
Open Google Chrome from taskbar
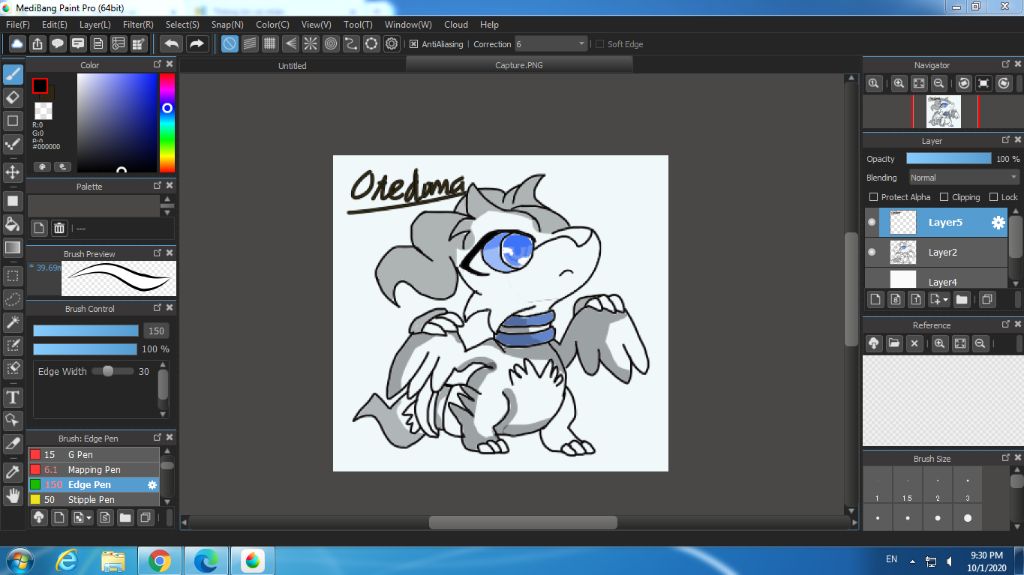click(159, 561)
